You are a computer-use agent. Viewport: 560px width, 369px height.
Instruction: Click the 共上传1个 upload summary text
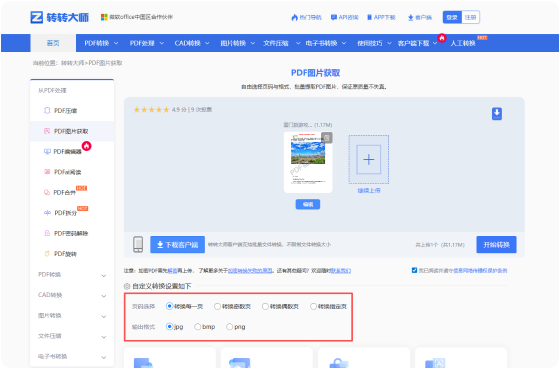(x=440, y=245)
